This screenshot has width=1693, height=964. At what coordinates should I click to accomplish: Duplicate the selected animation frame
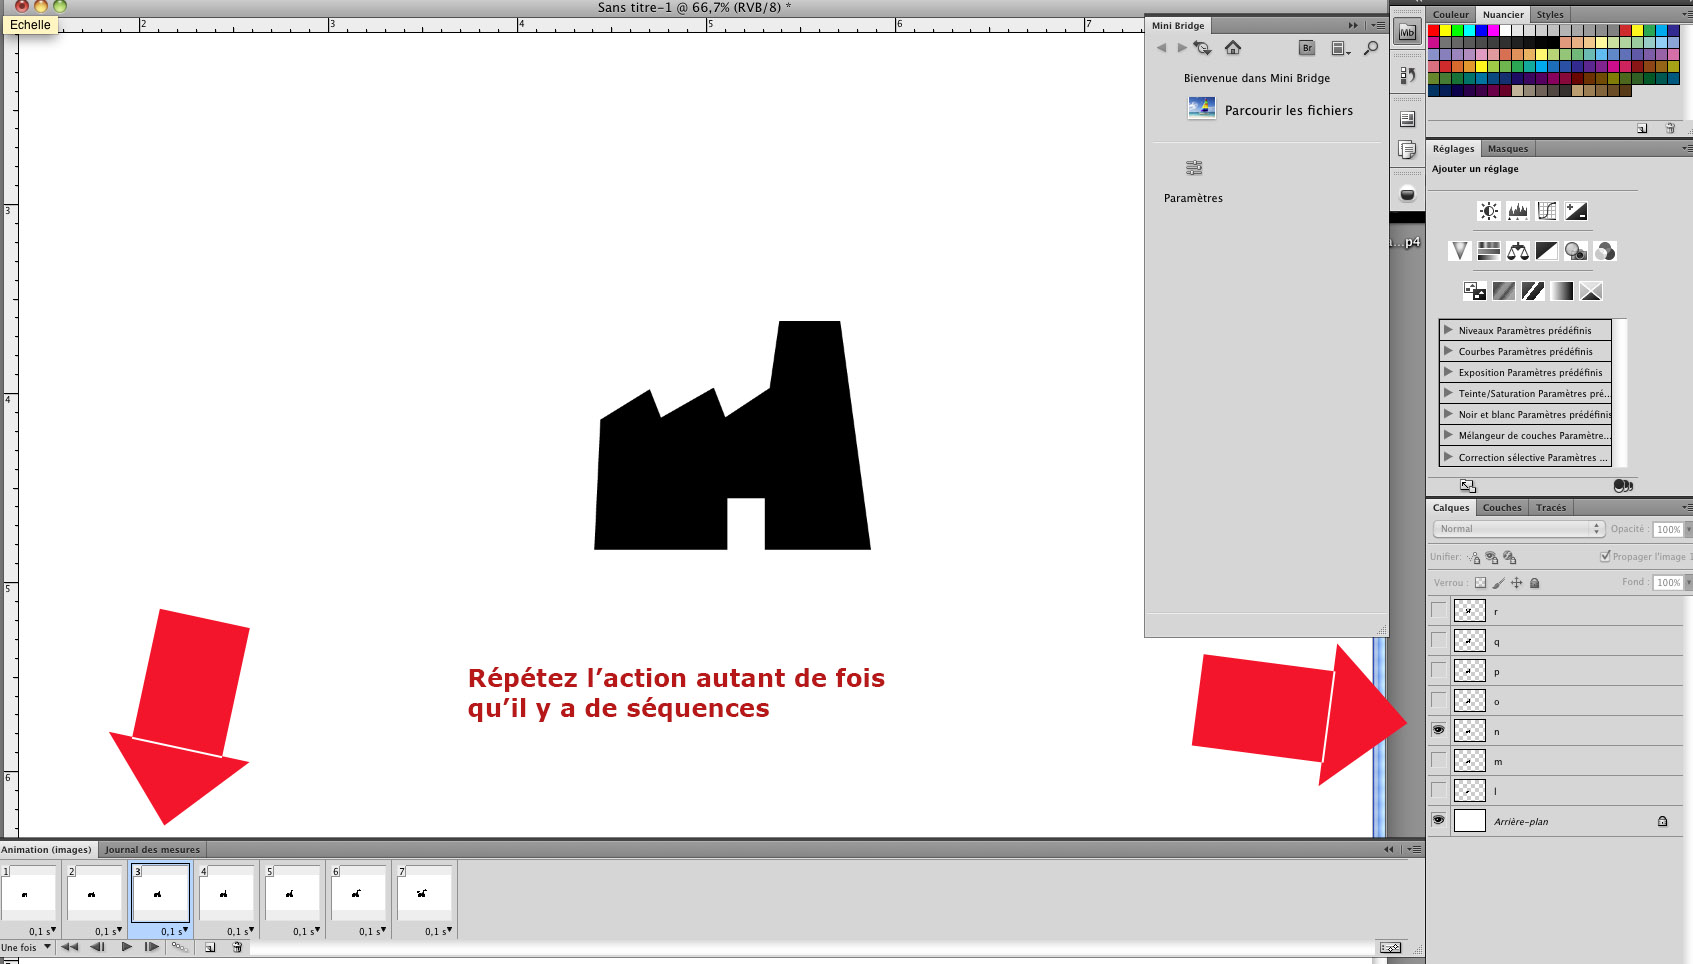210,947
